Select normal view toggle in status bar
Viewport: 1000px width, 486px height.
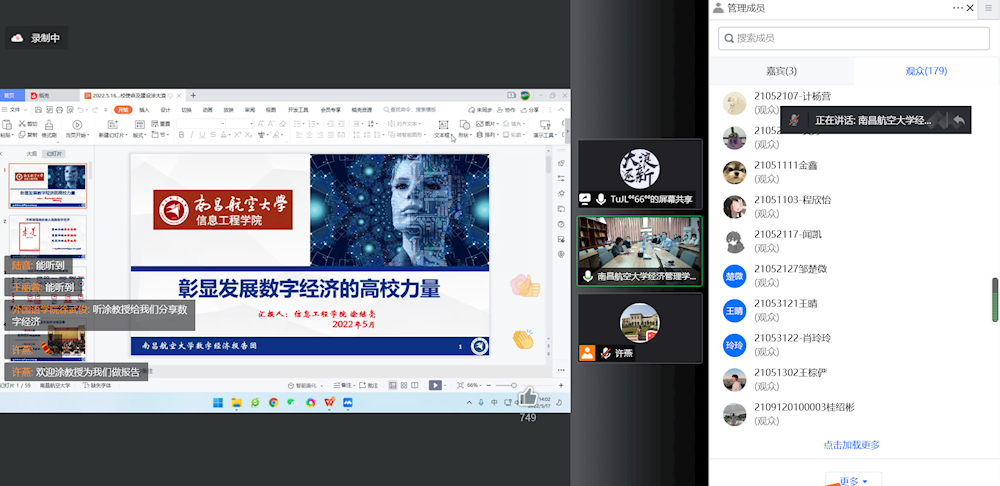[x=393, y=385]
